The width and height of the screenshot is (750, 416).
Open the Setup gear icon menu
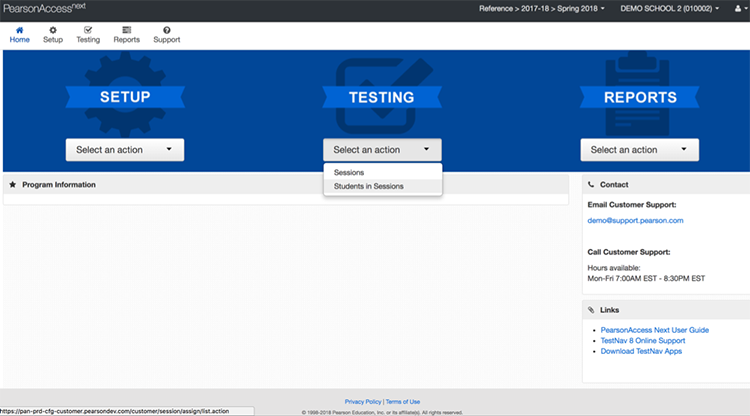[52, 31]
